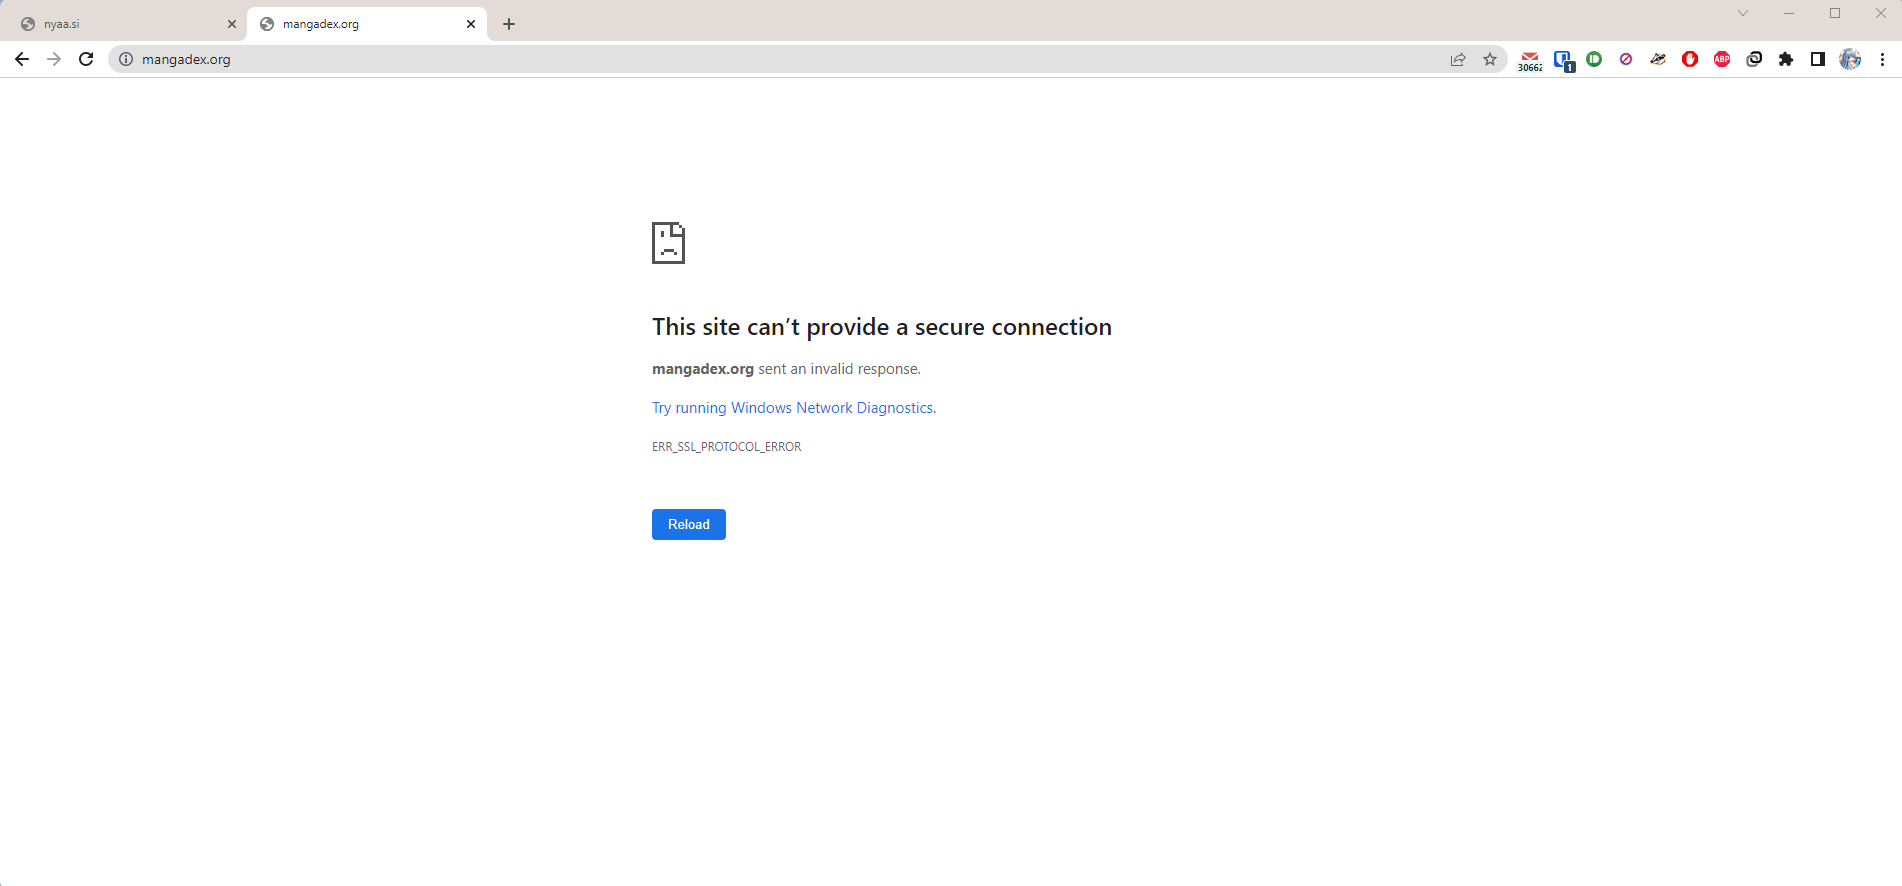Switch to the nyaa.si tab

tap(120, 24)
